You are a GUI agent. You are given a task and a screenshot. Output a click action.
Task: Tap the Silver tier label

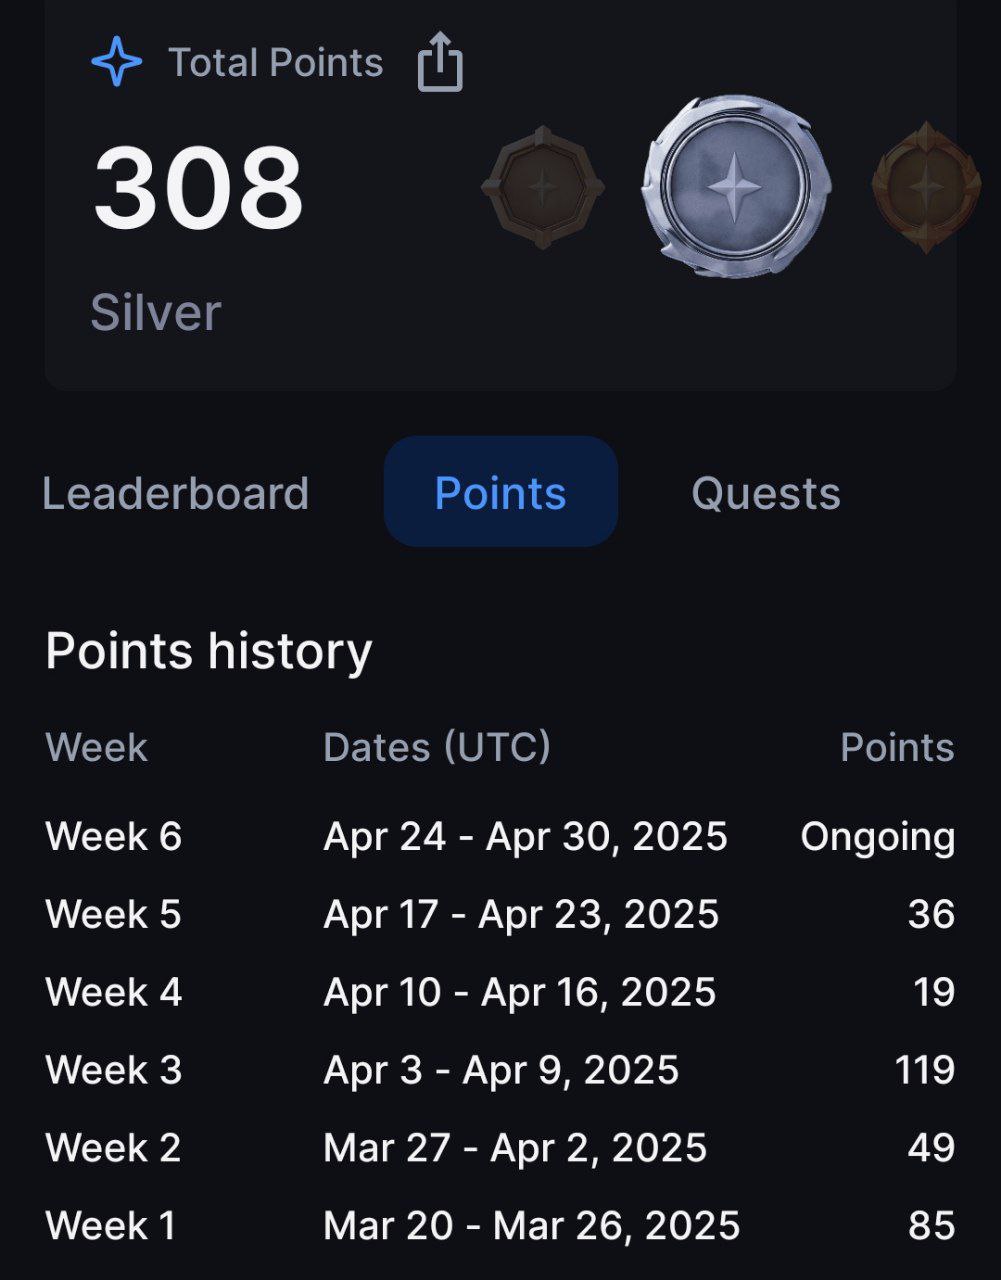(x=155, y=312)
